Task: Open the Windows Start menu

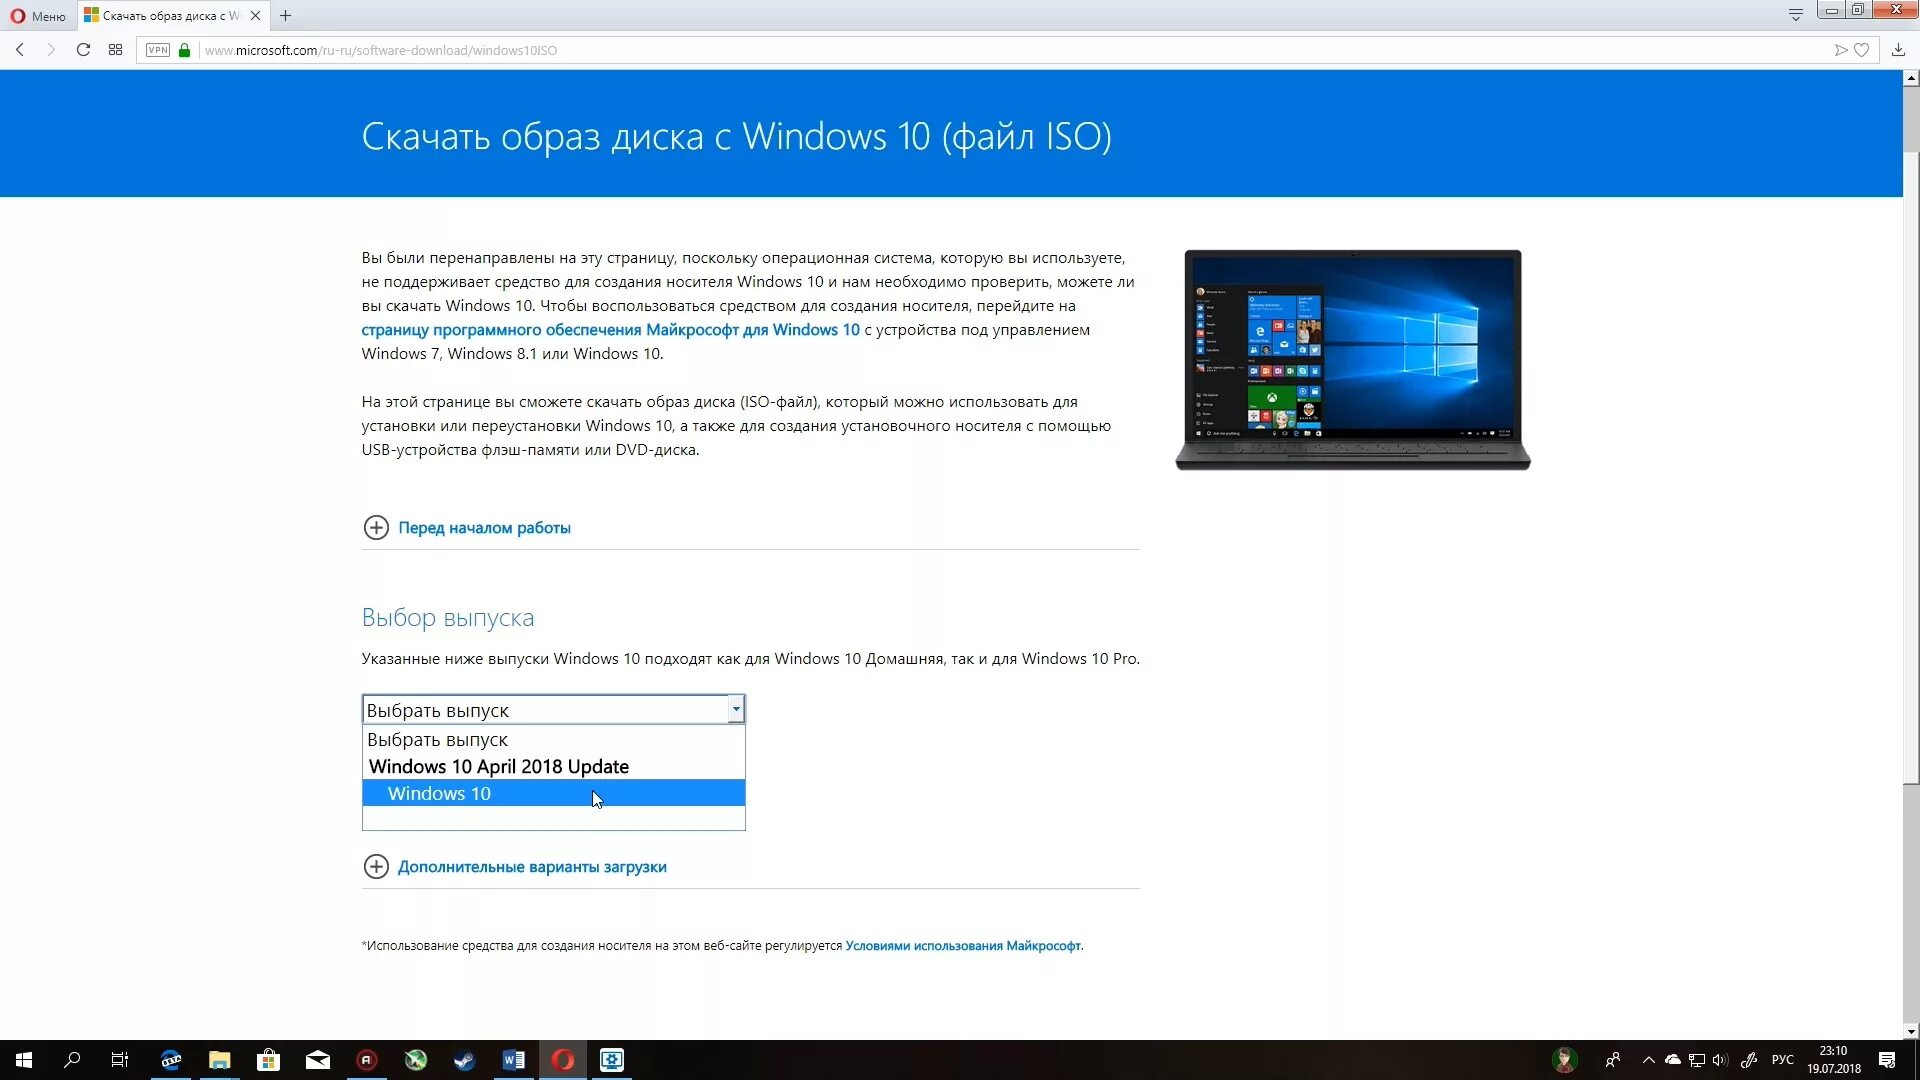Action: 24,1060
